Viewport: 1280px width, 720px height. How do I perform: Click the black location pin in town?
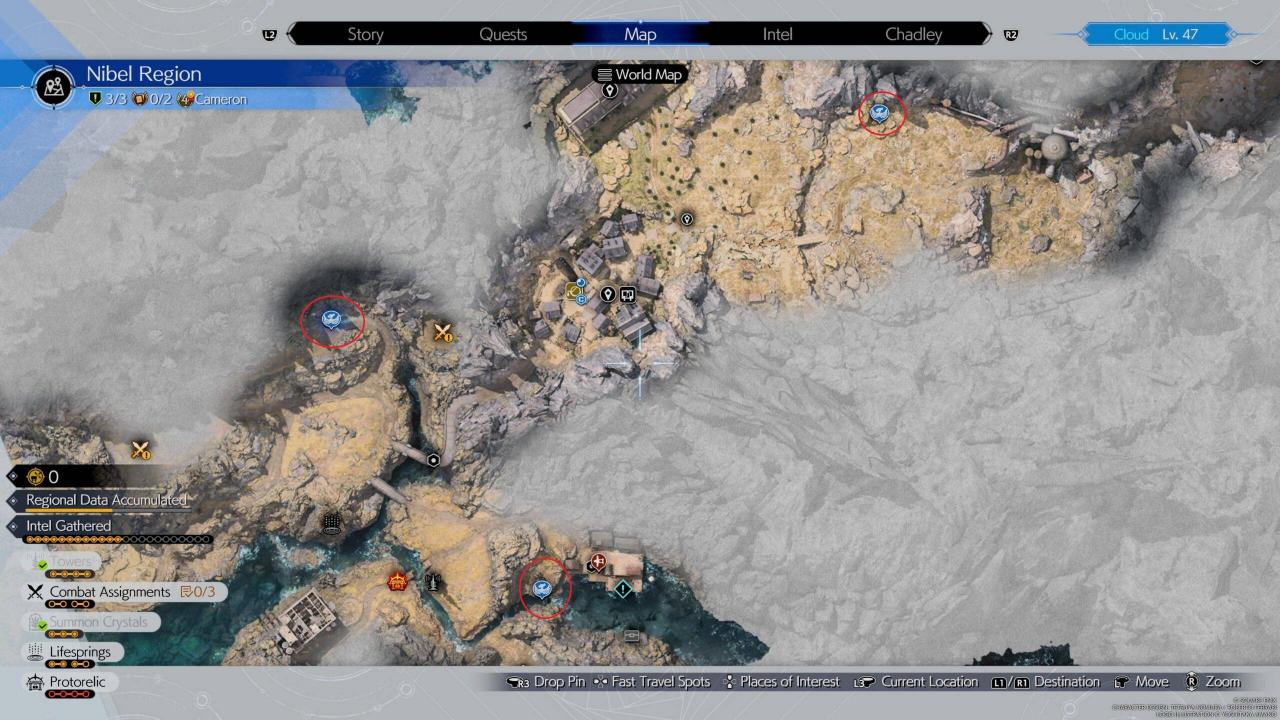pos(607,295)
